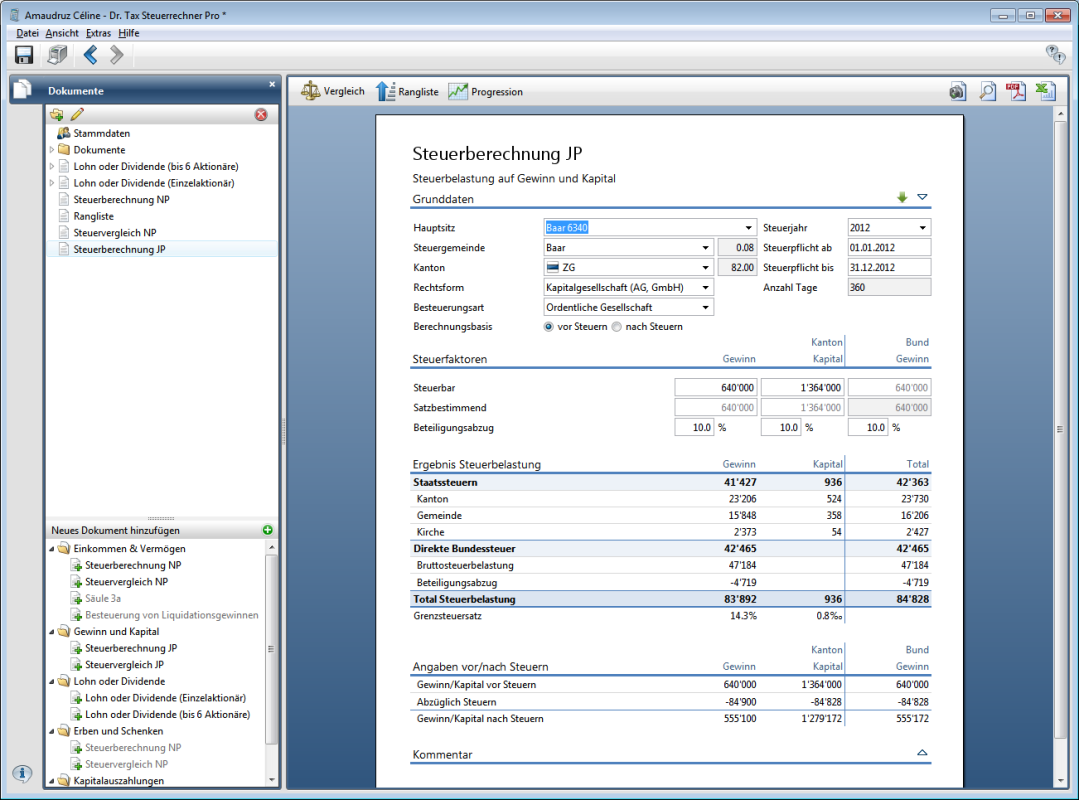This screenshot has height=800, width=1079.
Task: Click green plus next to Neues Dokument hinzufügen
Action: [268, 530]
